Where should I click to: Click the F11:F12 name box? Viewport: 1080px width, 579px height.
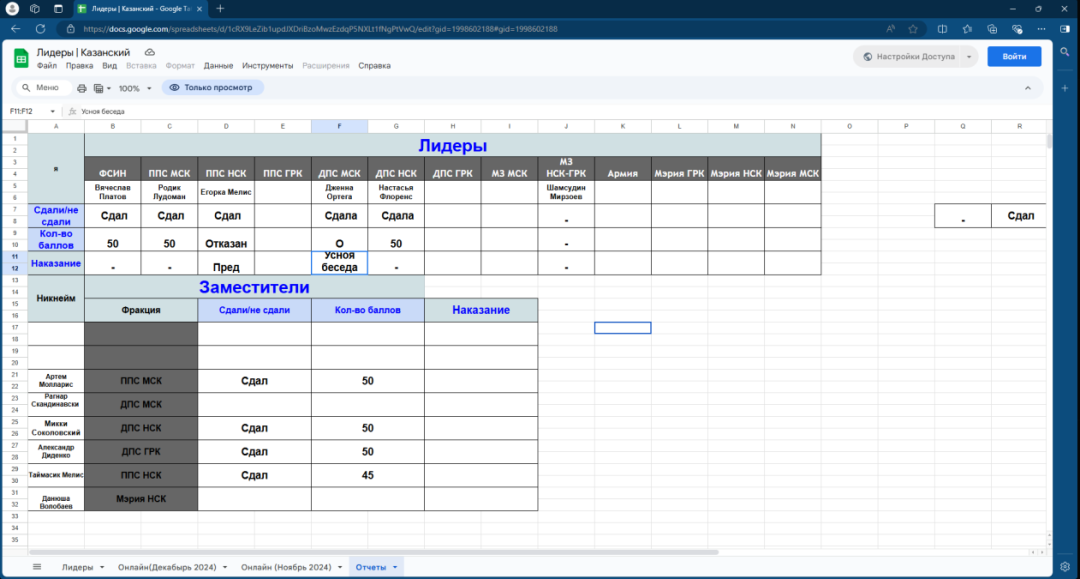pos(26,112)
